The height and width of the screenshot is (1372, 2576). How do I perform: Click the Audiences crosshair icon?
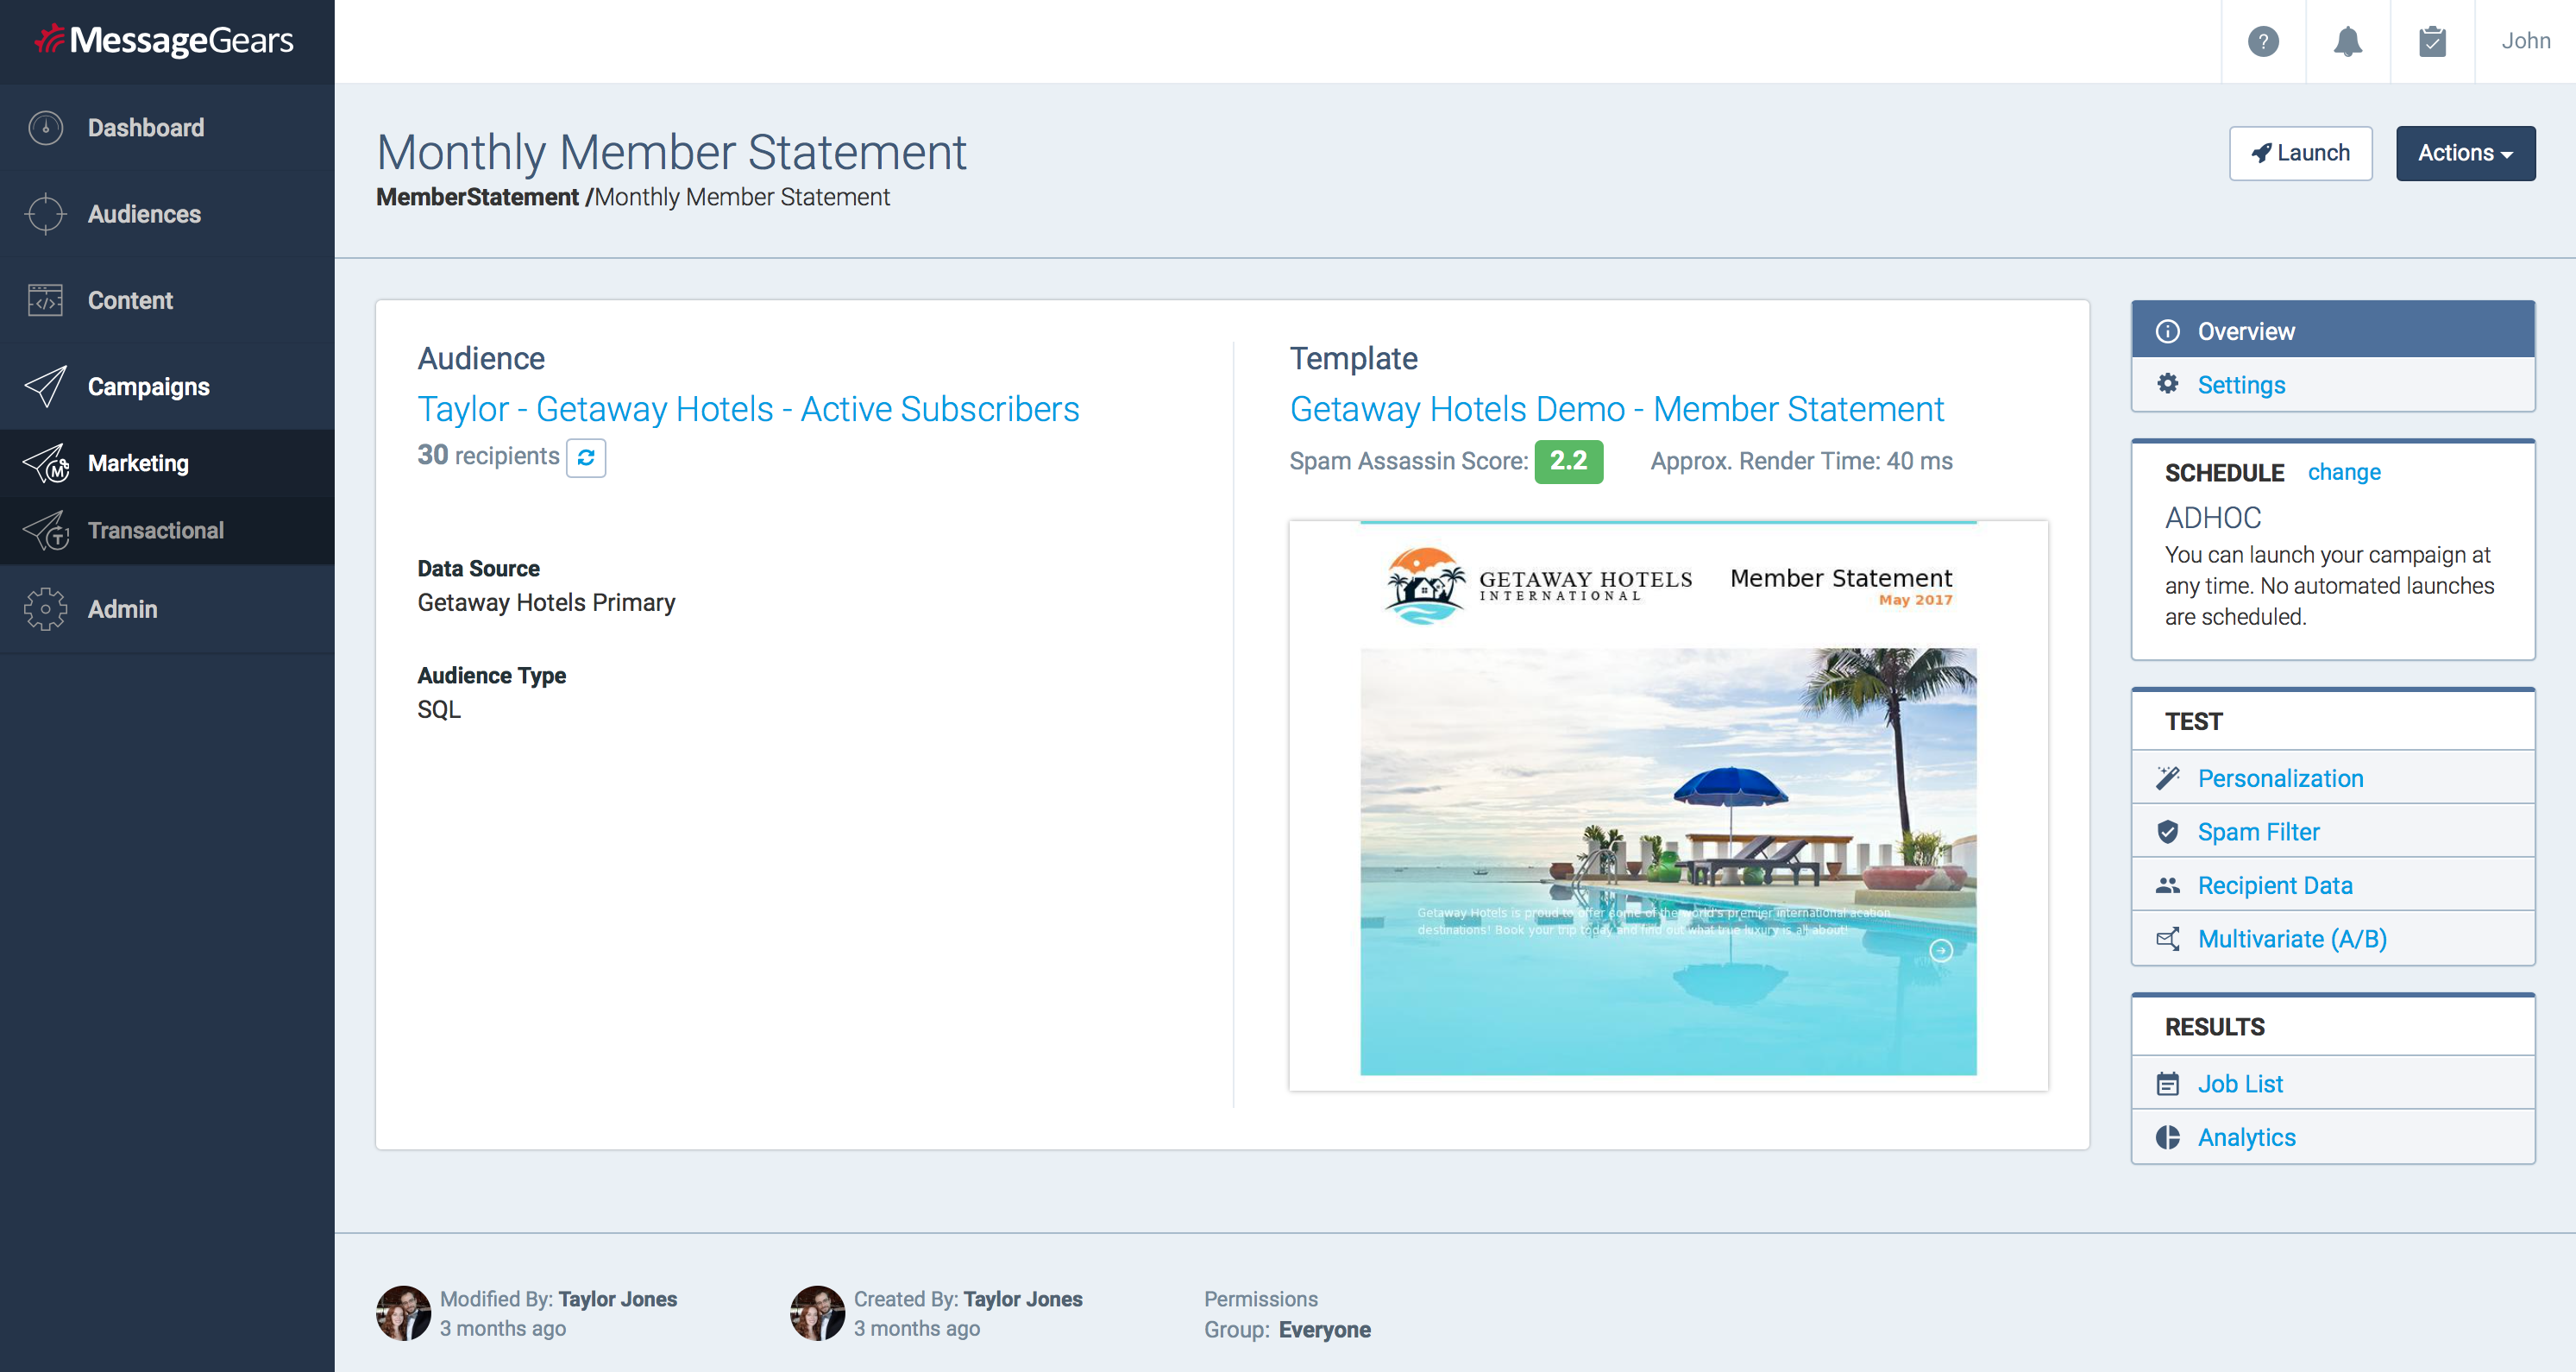click(x=46, y=214)
